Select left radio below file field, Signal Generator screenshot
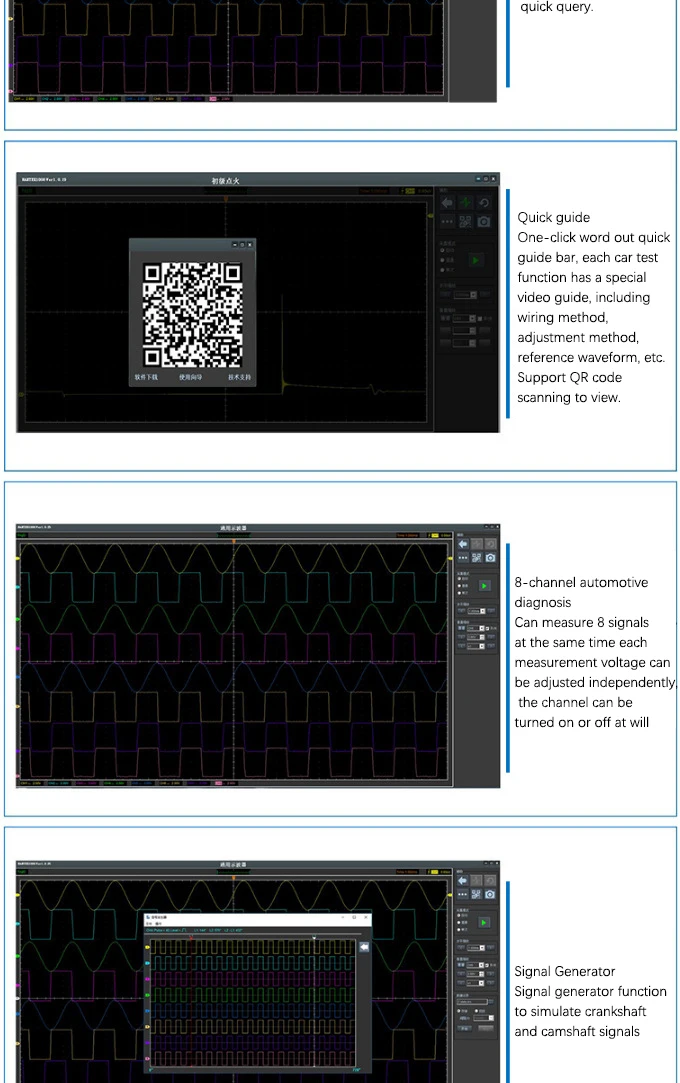The height and width of the screenshot is (1083, 680). (x=458, y=1011)
